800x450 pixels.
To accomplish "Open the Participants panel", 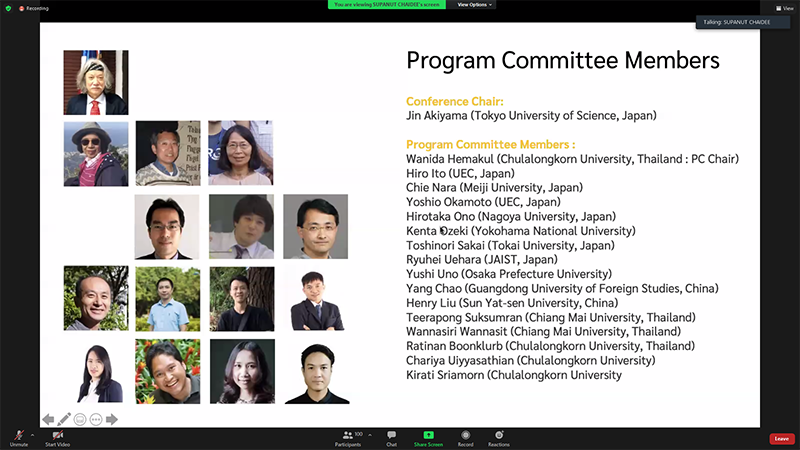I will tap(348, 438).
